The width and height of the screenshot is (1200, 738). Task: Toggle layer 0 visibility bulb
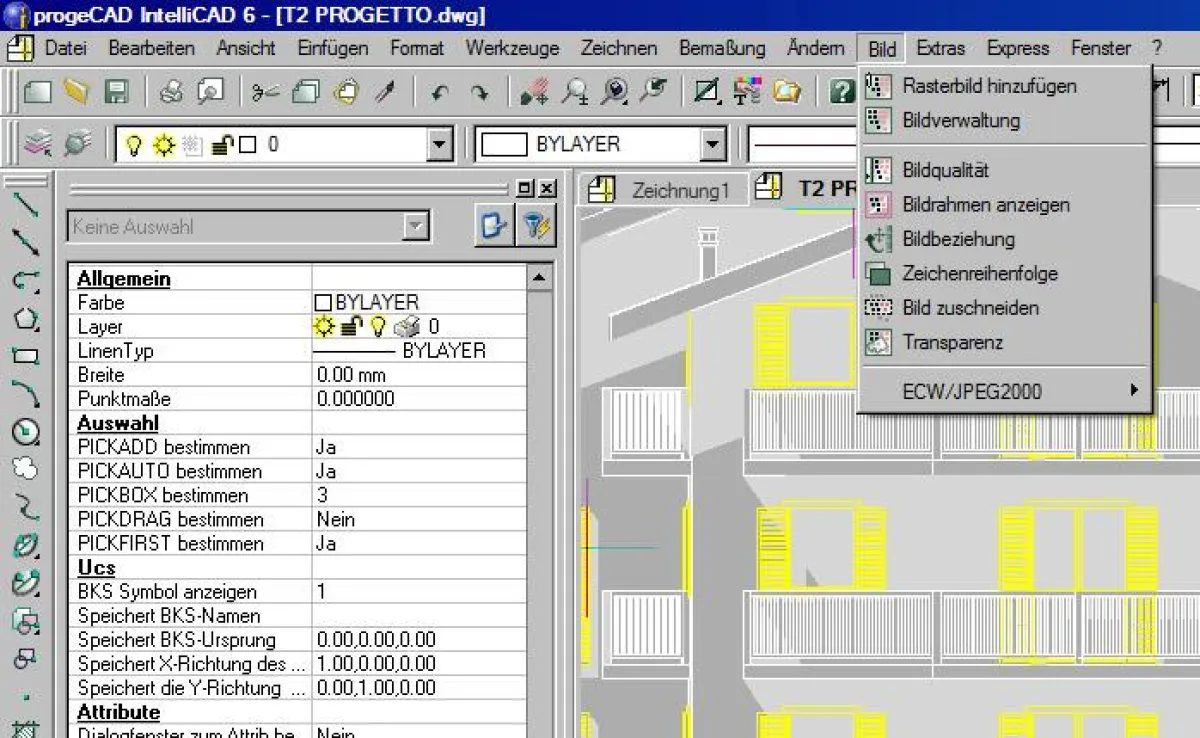pos(134,143)
